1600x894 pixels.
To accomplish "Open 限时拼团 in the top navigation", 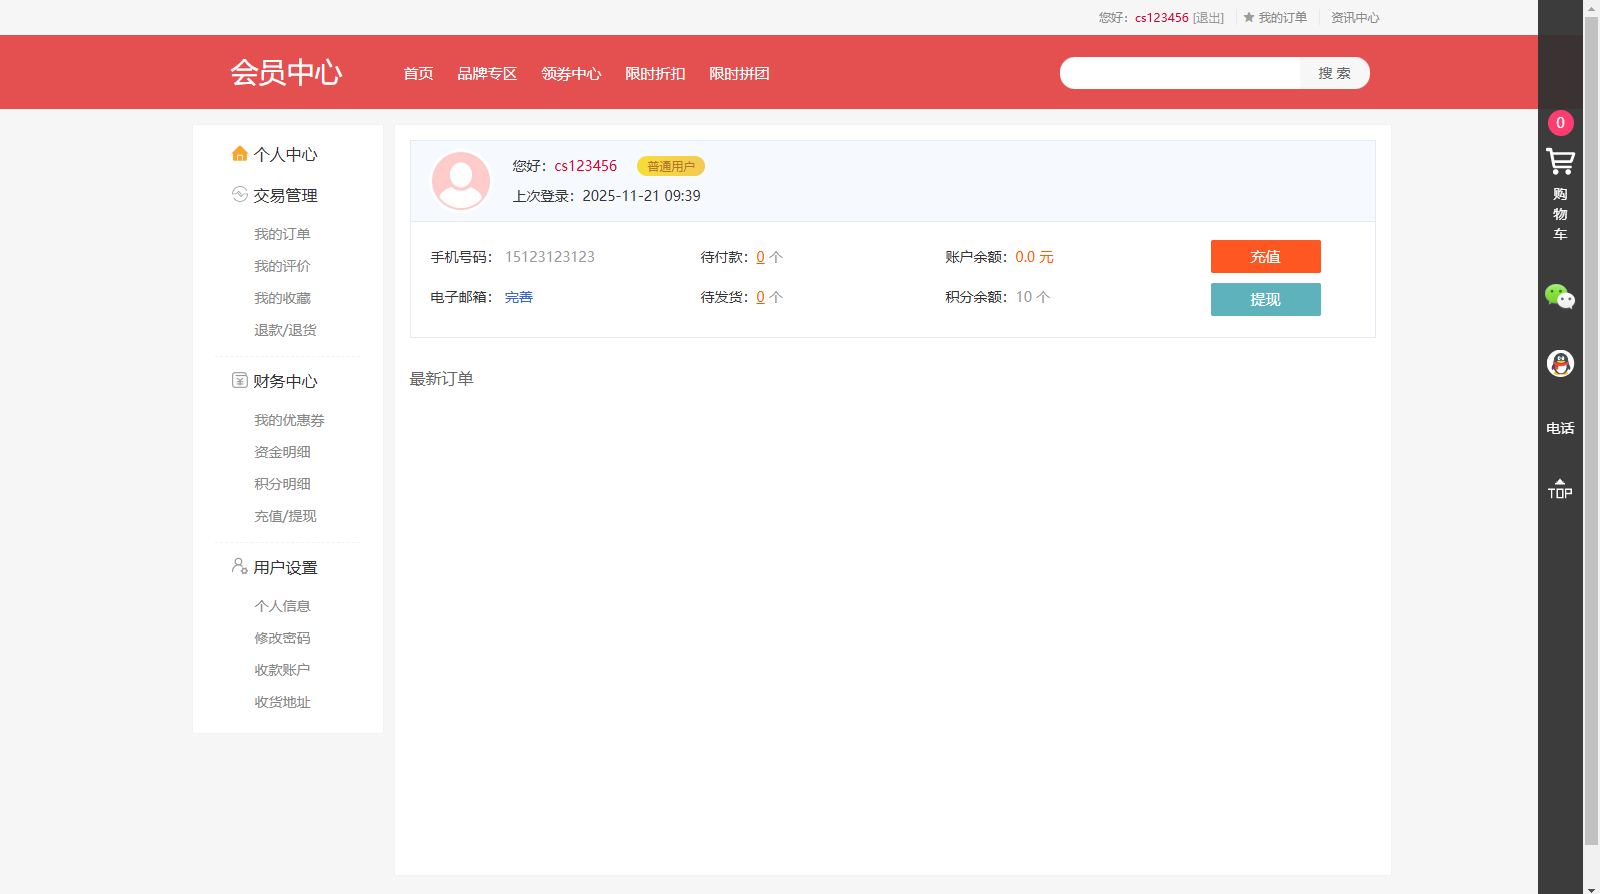I will (739, 74).
